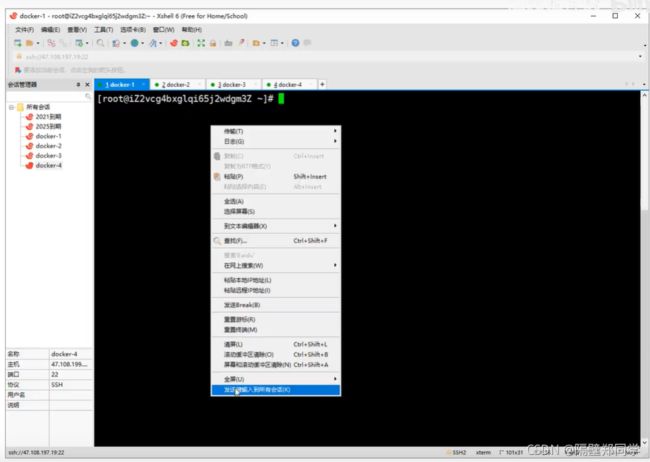Click the docker-3 session icon in tree
Image resolution: width=650 pixels, height=462 pixels.
29,156
